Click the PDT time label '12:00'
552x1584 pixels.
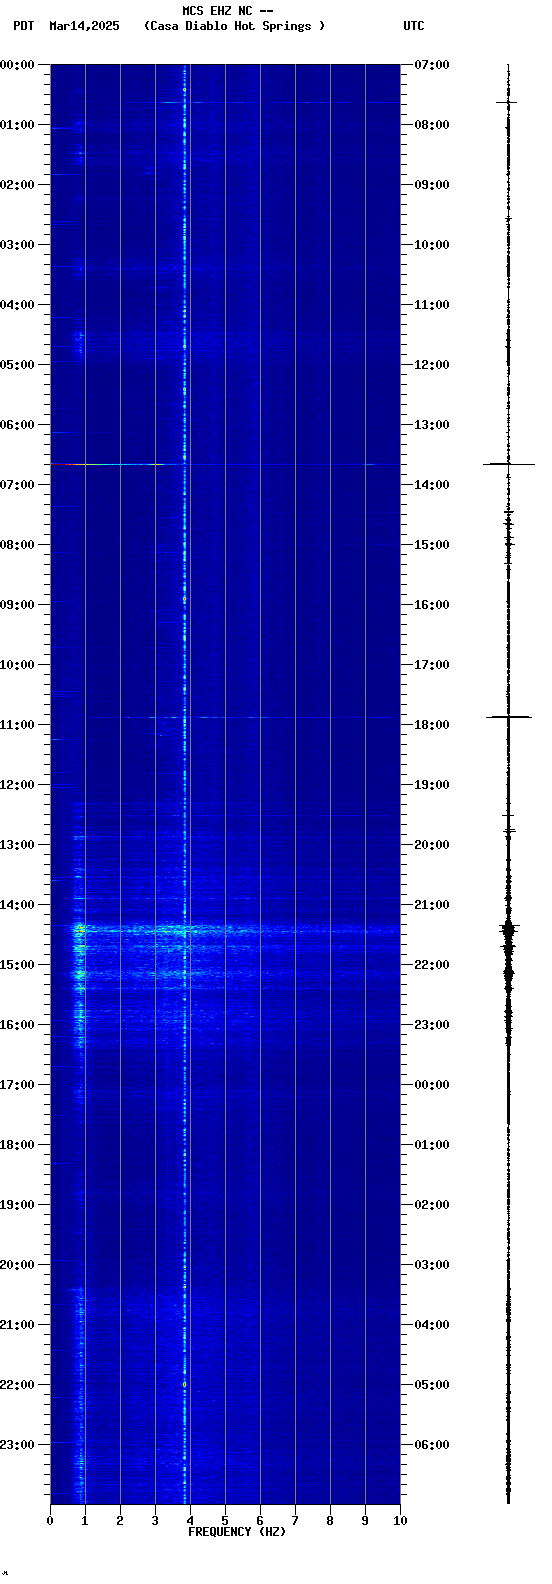click(17, 785)
